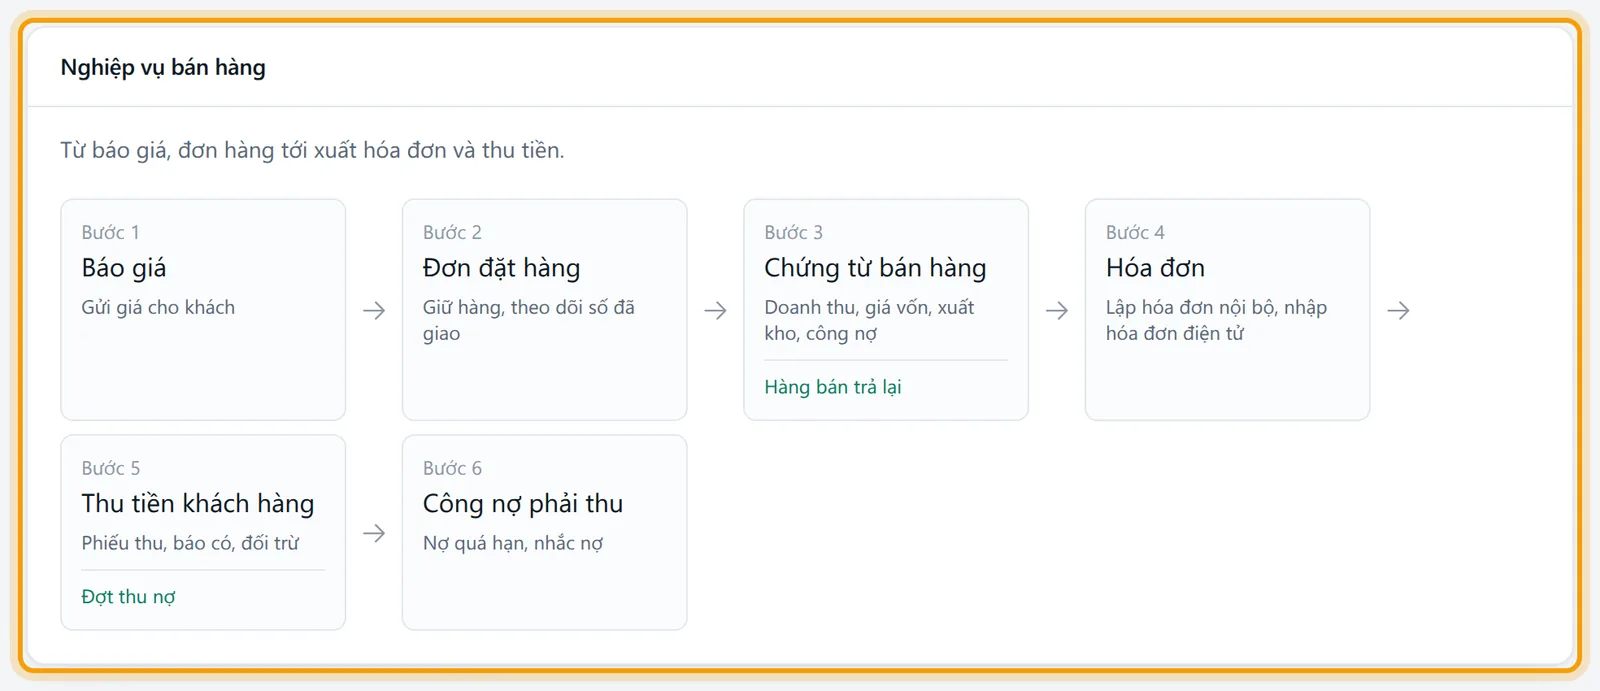Click the 'Bước 3' label
This screenshot has width=1600, height=691.
point(793,232)
